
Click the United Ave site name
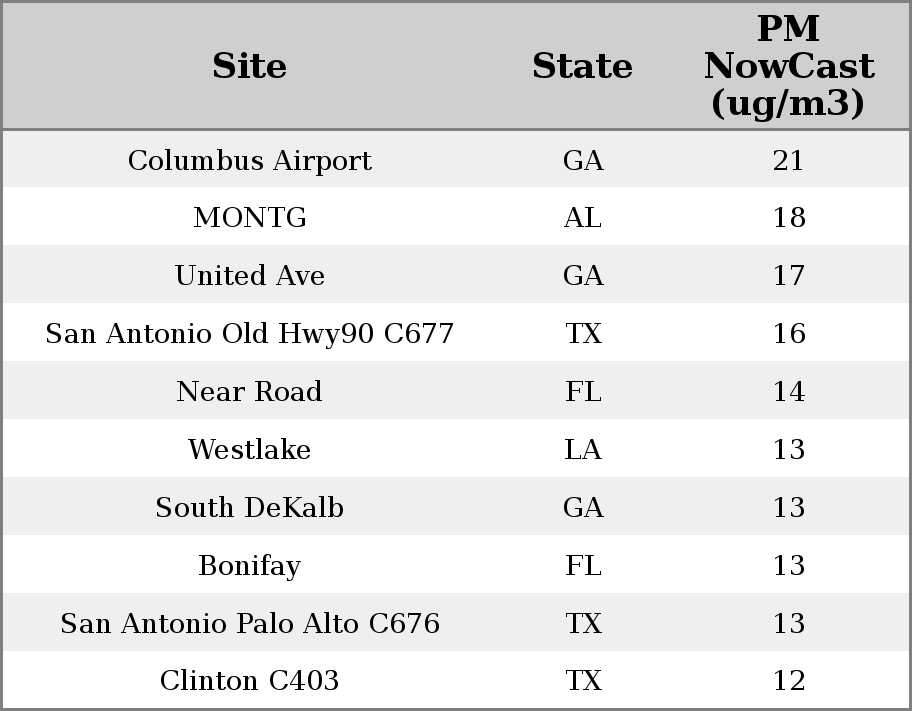pyautogui.click(x=249, y=275)
